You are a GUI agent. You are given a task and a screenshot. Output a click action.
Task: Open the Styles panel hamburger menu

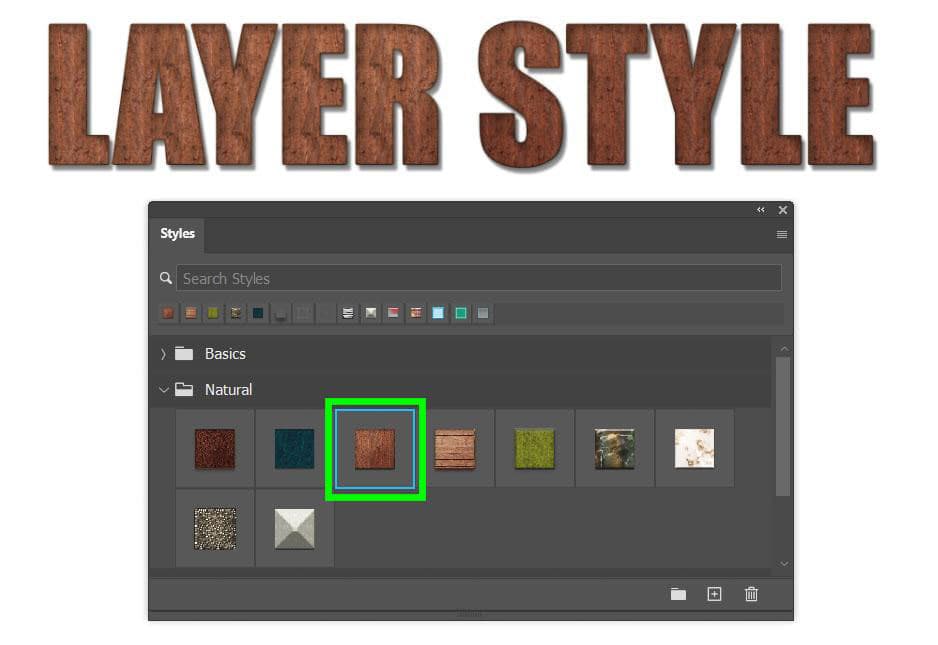point(781,234)
